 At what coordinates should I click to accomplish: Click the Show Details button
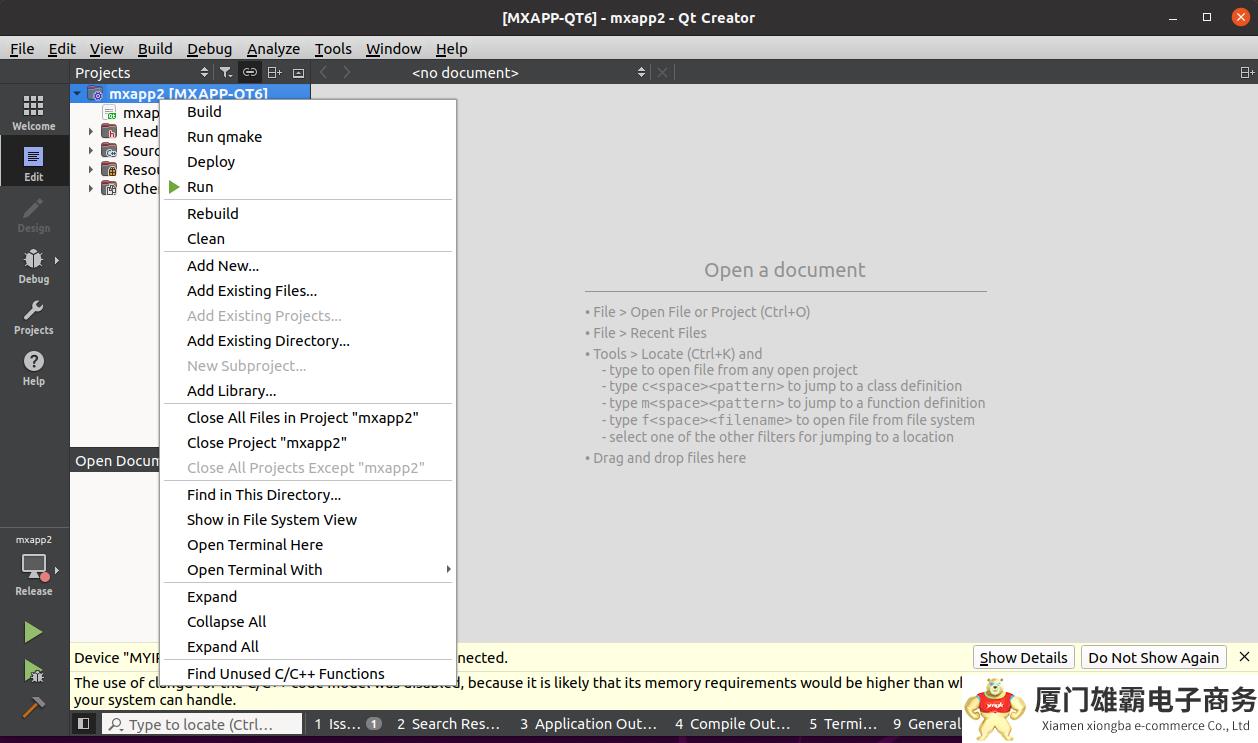(x=1023, y=657)
